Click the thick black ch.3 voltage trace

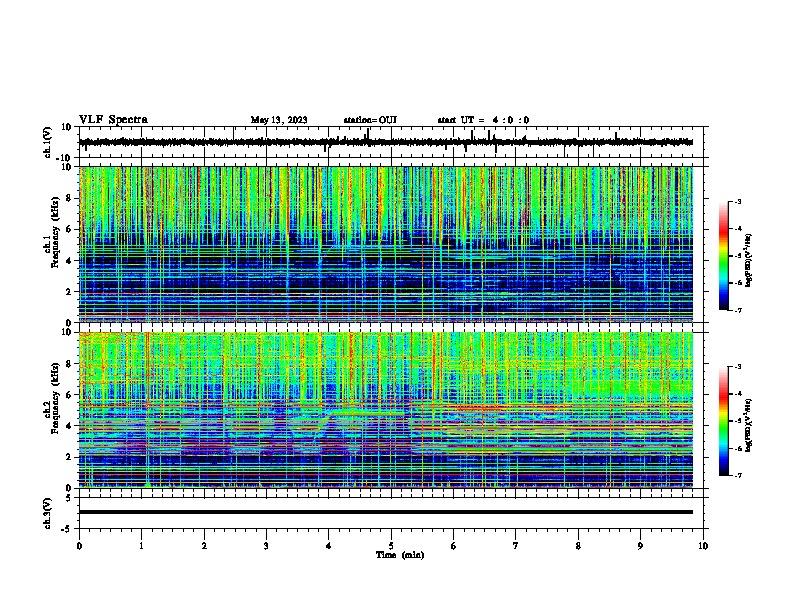pos(385,512)
